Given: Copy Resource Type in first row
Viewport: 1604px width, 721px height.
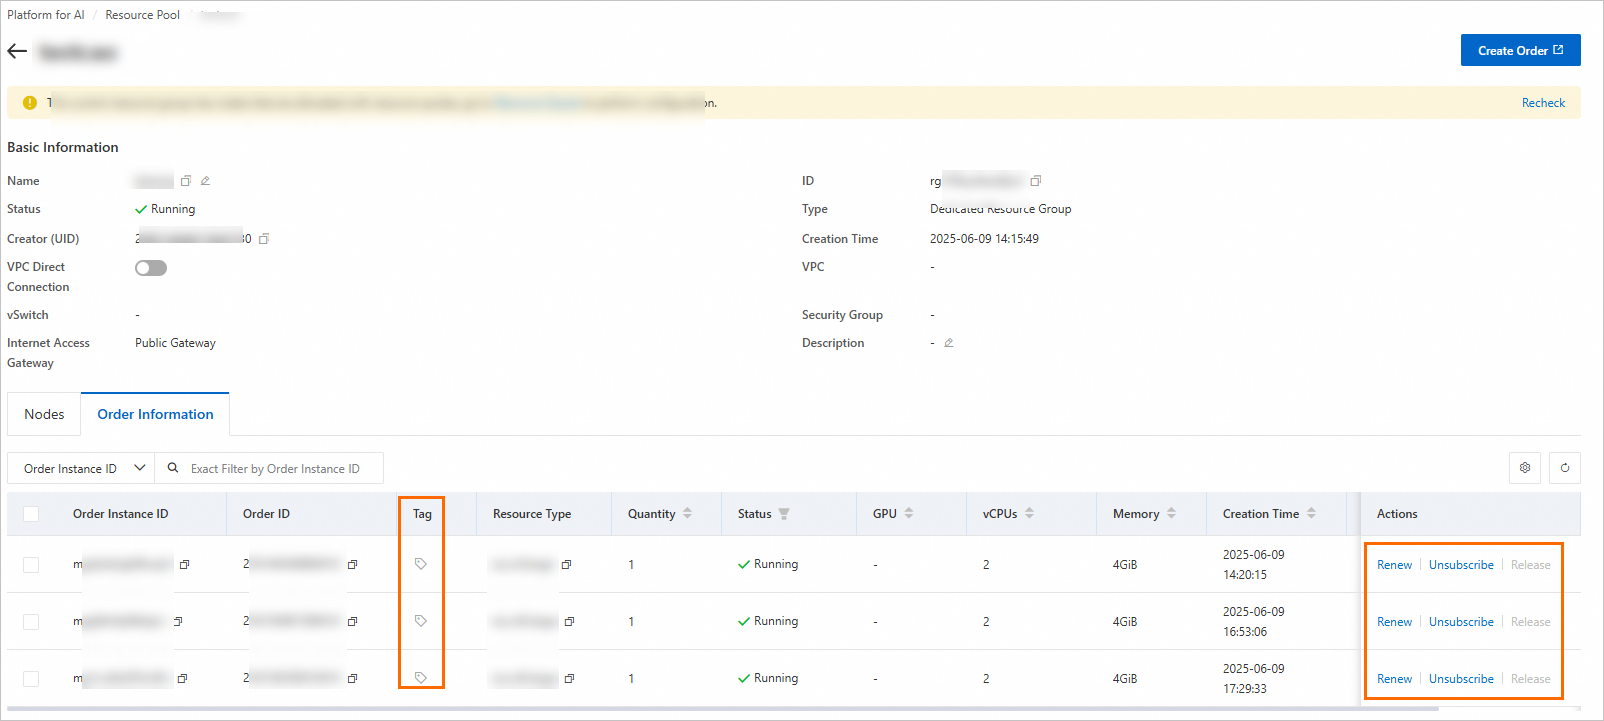Looking at the screenshot, I should (566, 565).
